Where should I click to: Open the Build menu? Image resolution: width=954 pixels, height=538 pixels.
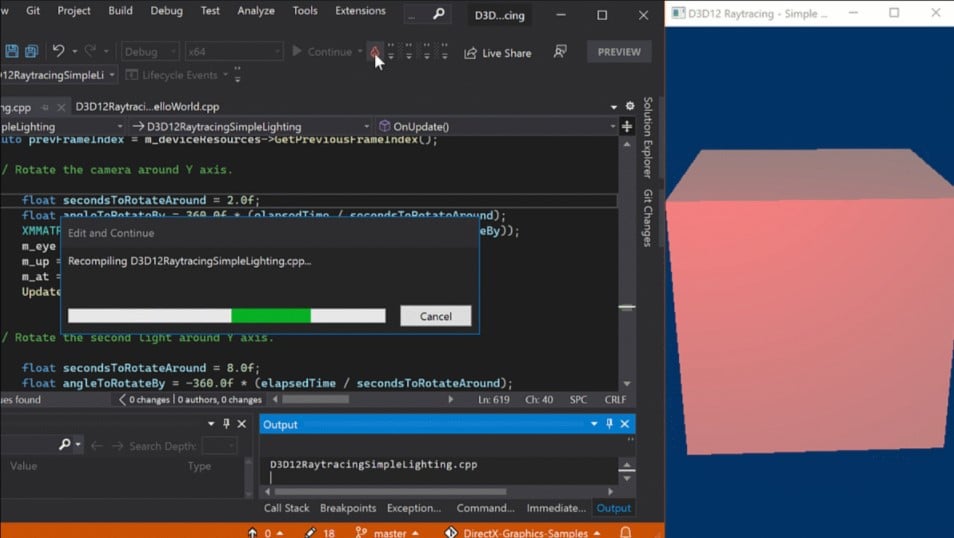coord(120,10)
